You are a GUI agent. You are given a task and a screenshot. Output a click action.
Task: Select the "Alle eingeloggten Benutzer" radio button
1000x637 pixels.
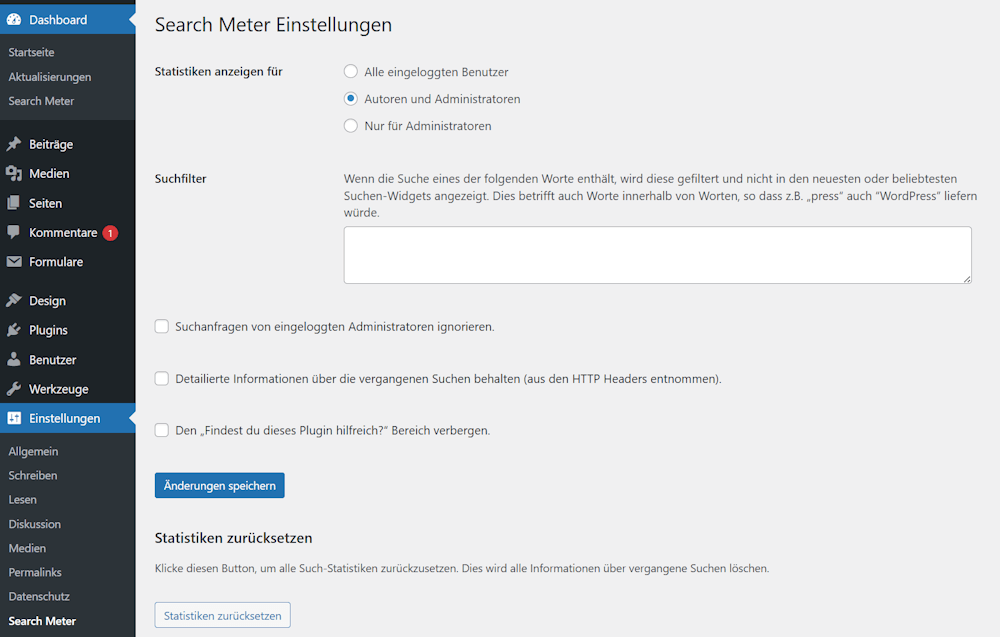coord(351,71)
